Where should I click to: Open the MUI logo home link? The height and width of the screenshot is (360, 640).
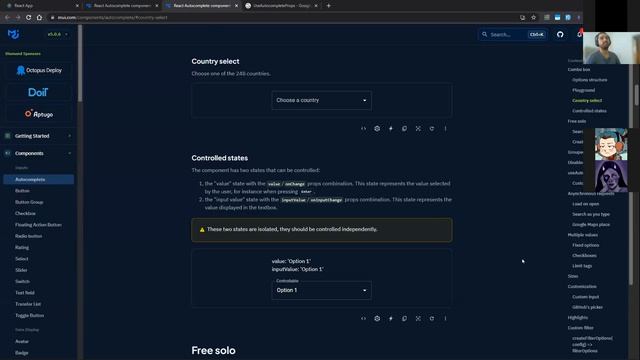[13, 34]
